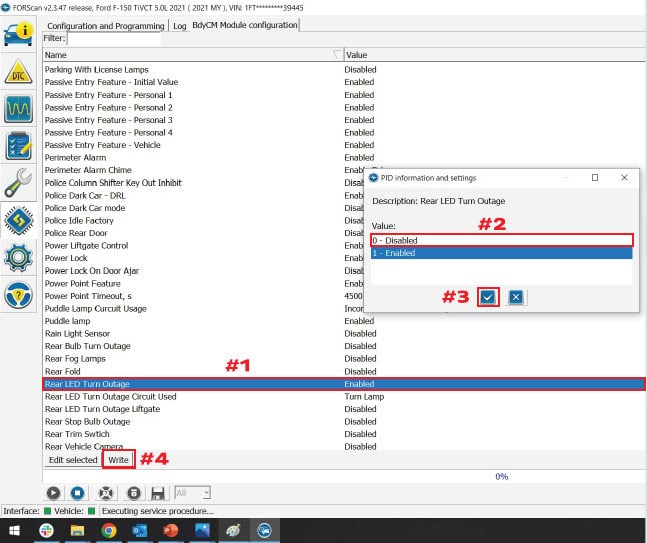The image size is (647, 543).
Task: Click the Filter input field
Action: point(114,38)
